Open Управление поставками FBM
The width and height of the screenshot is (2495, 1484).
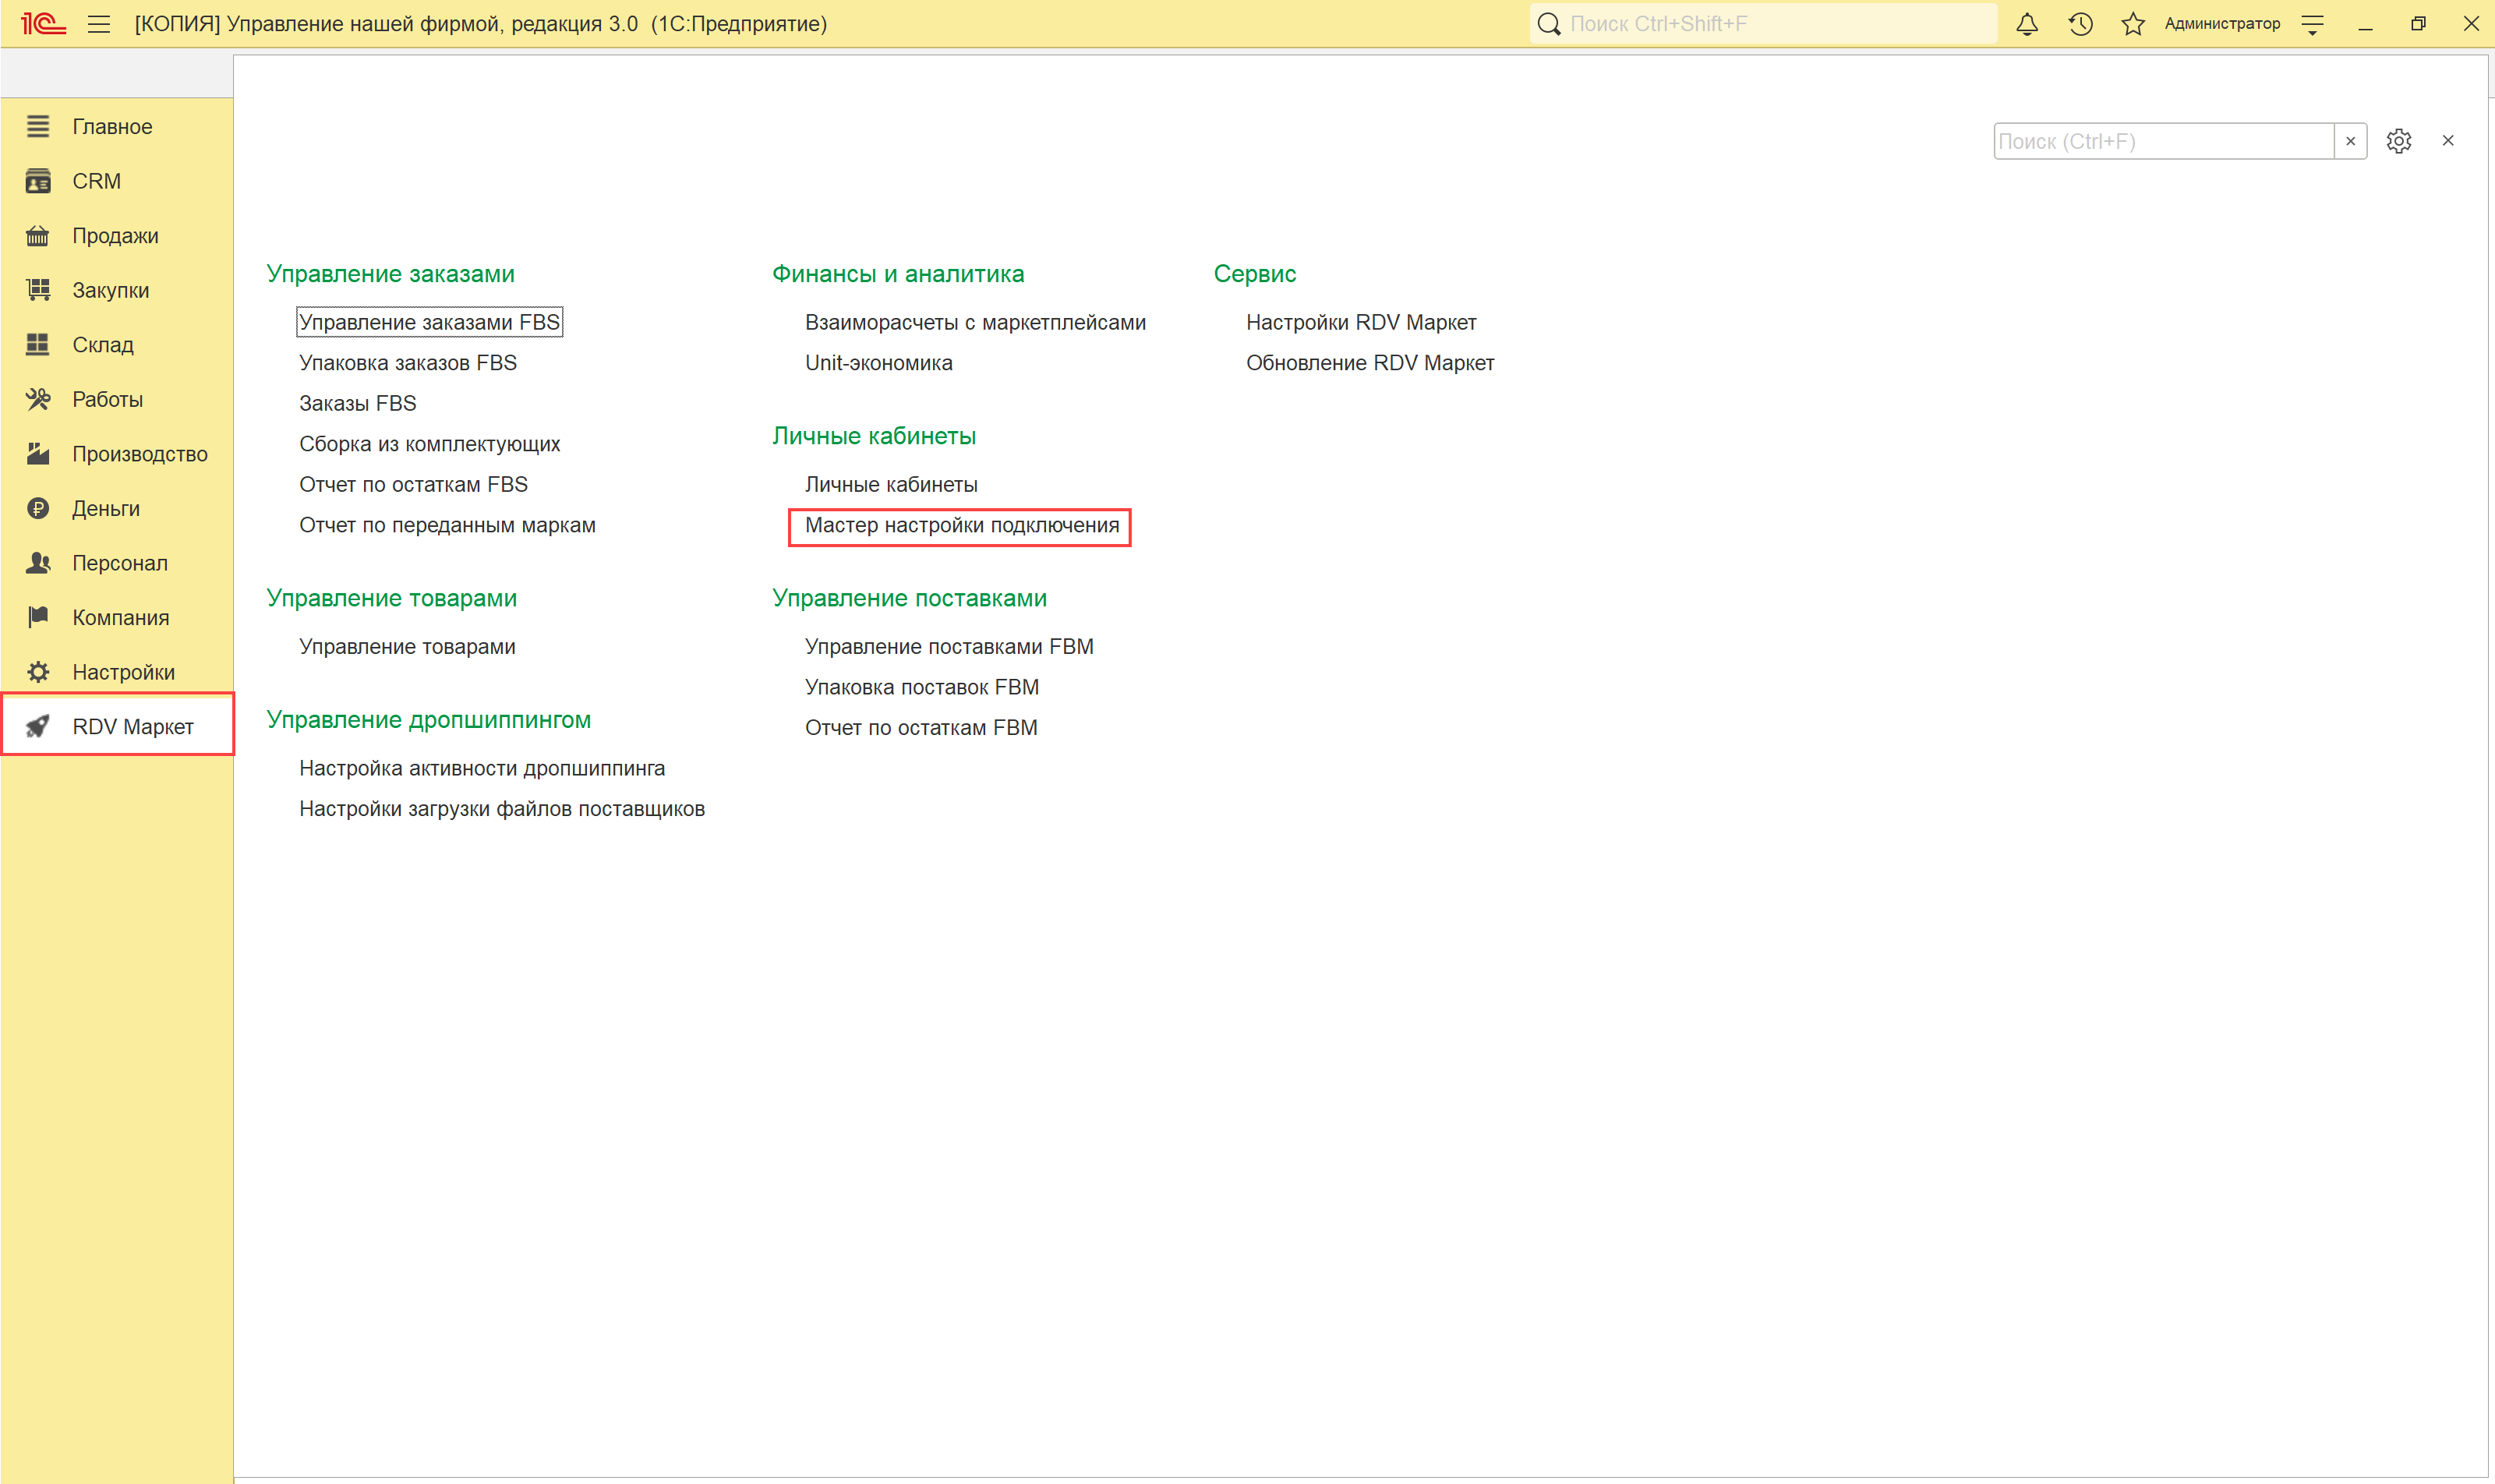click(x=950, y=646)
